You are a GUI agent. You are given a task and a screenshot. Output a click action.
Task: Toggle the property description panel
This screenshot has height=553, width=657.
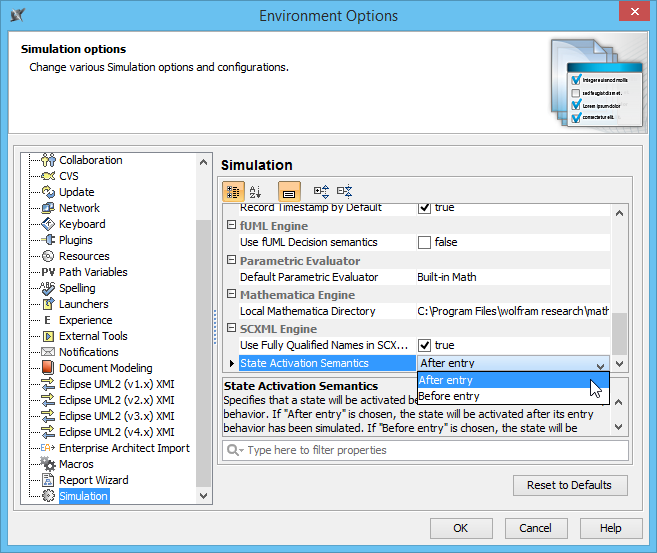pos(288,190)
